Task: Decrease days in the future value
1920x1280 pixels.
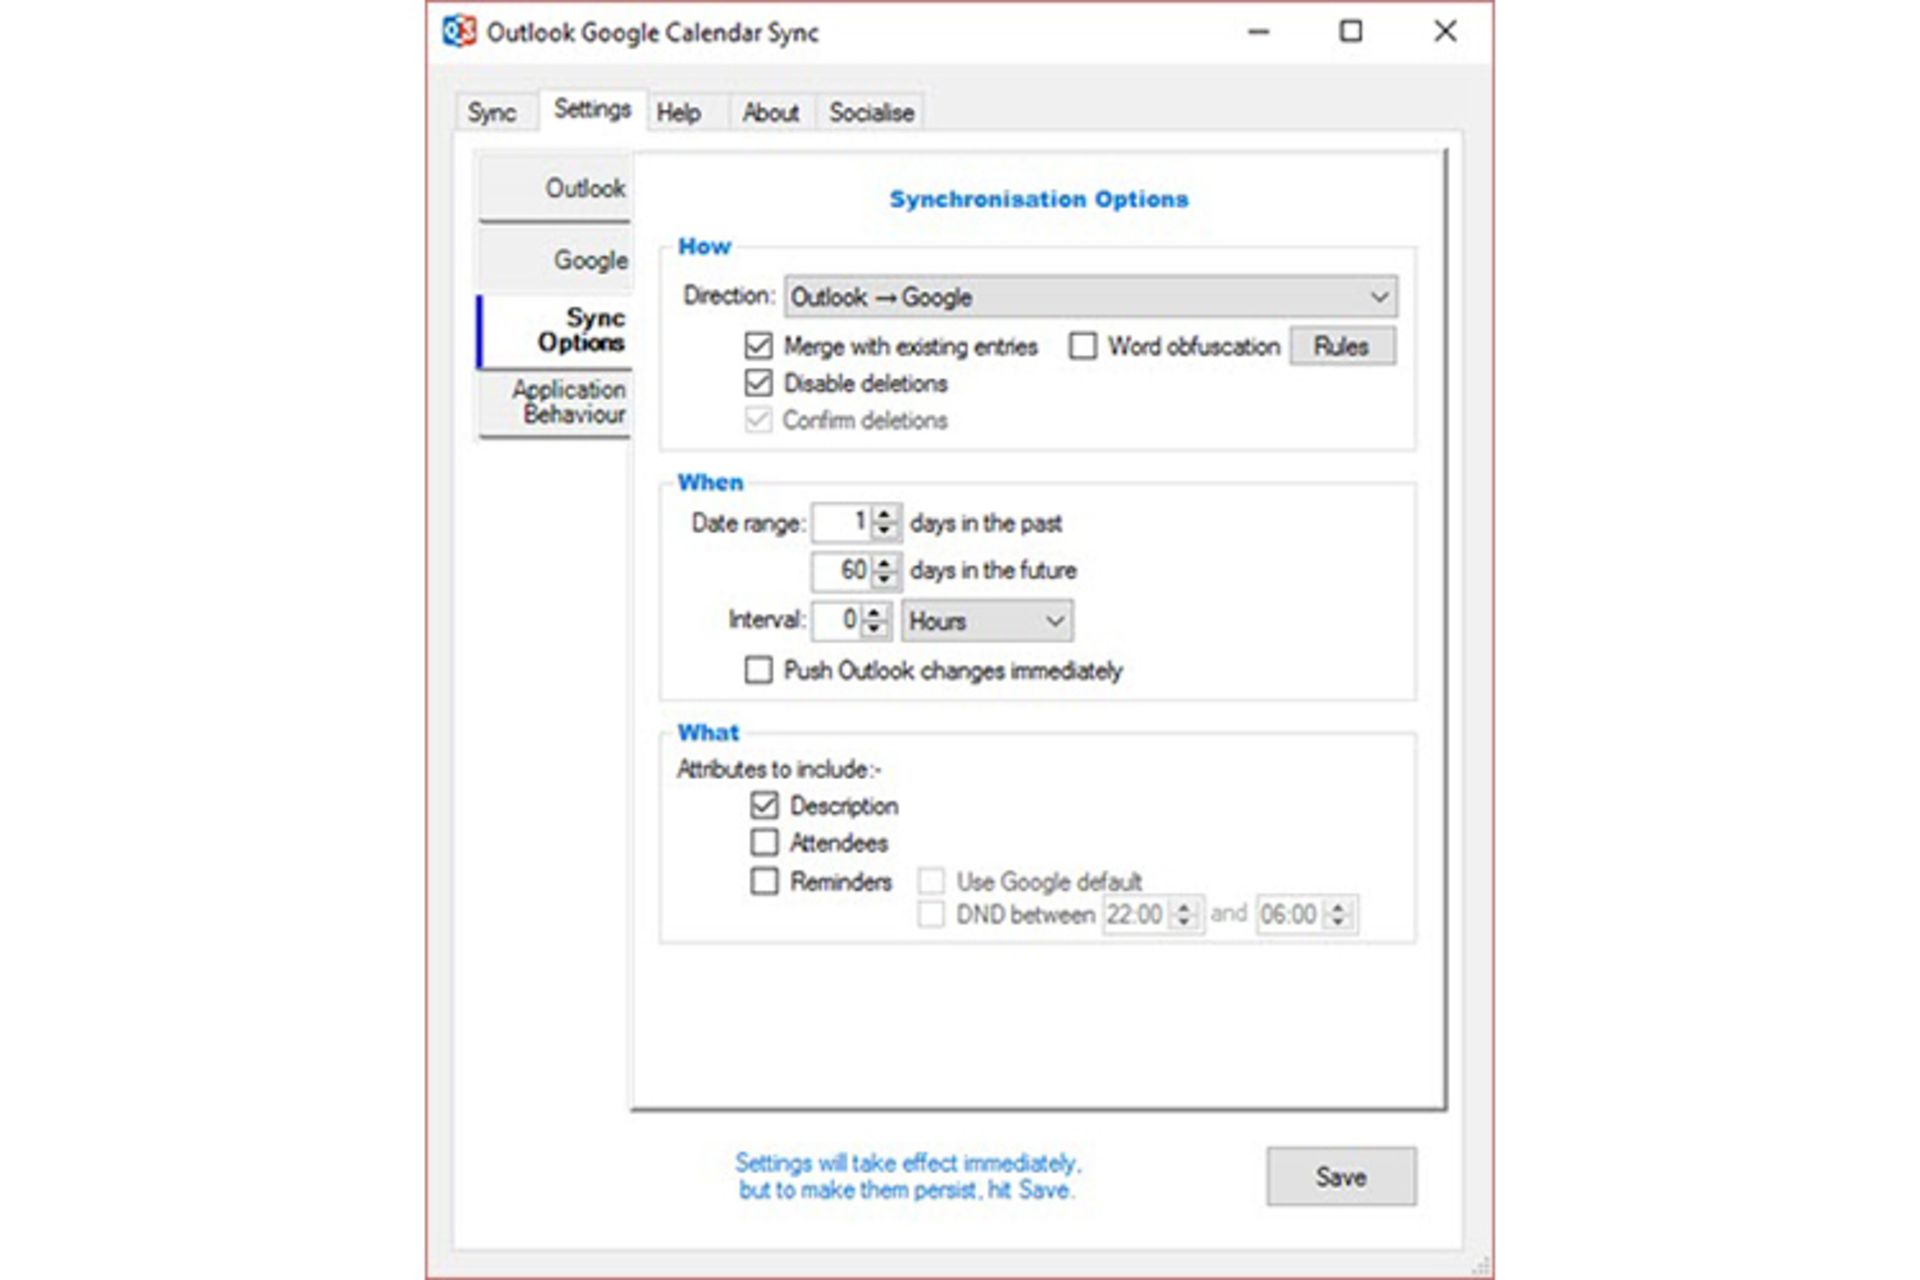Action: (x=884, y=578)
